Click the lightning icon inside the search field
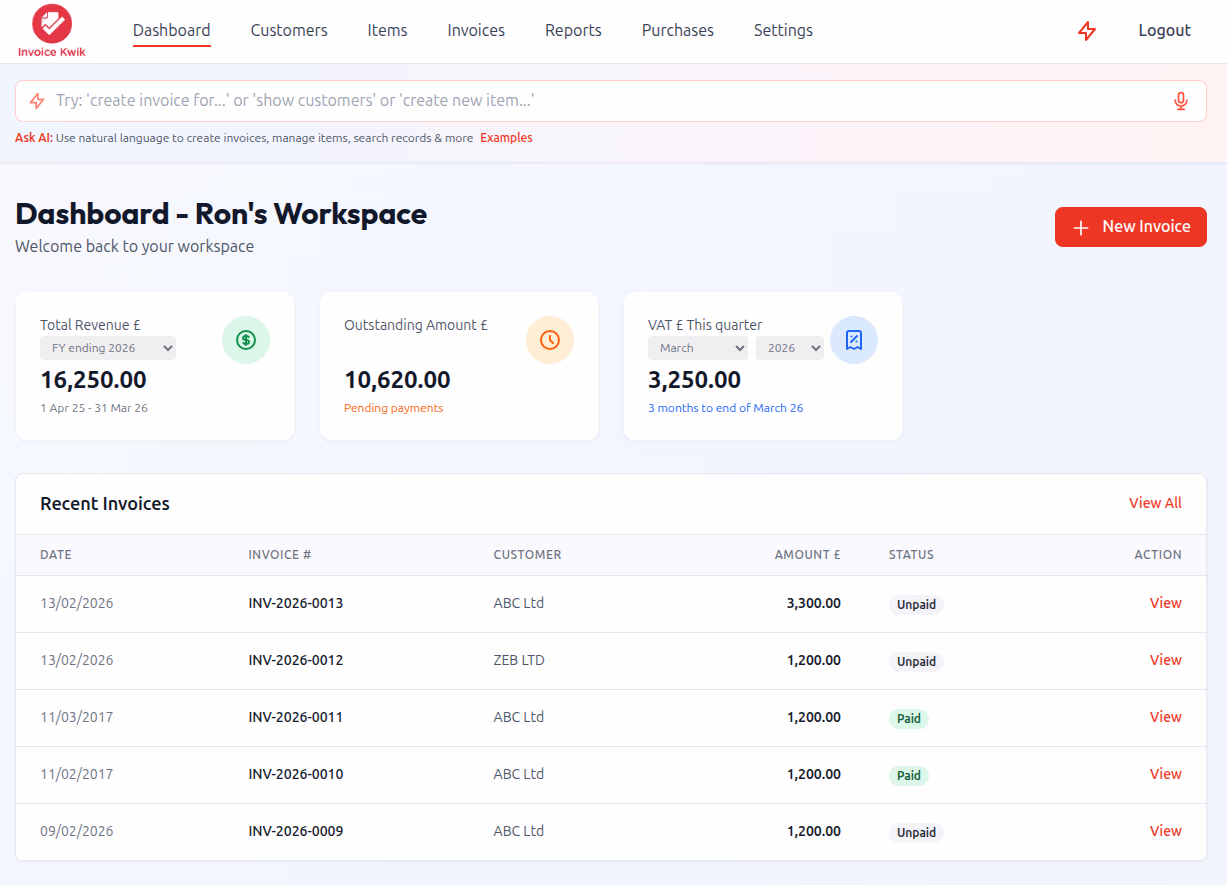The image size is (1227, 885). 37,101
